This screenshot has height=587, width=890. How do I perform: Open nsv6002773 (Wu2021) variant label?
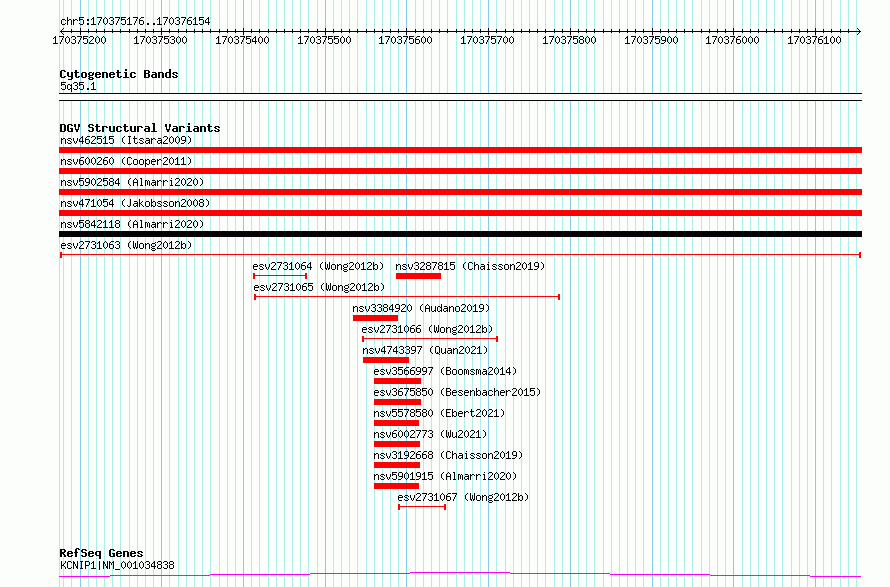point(430,434)
